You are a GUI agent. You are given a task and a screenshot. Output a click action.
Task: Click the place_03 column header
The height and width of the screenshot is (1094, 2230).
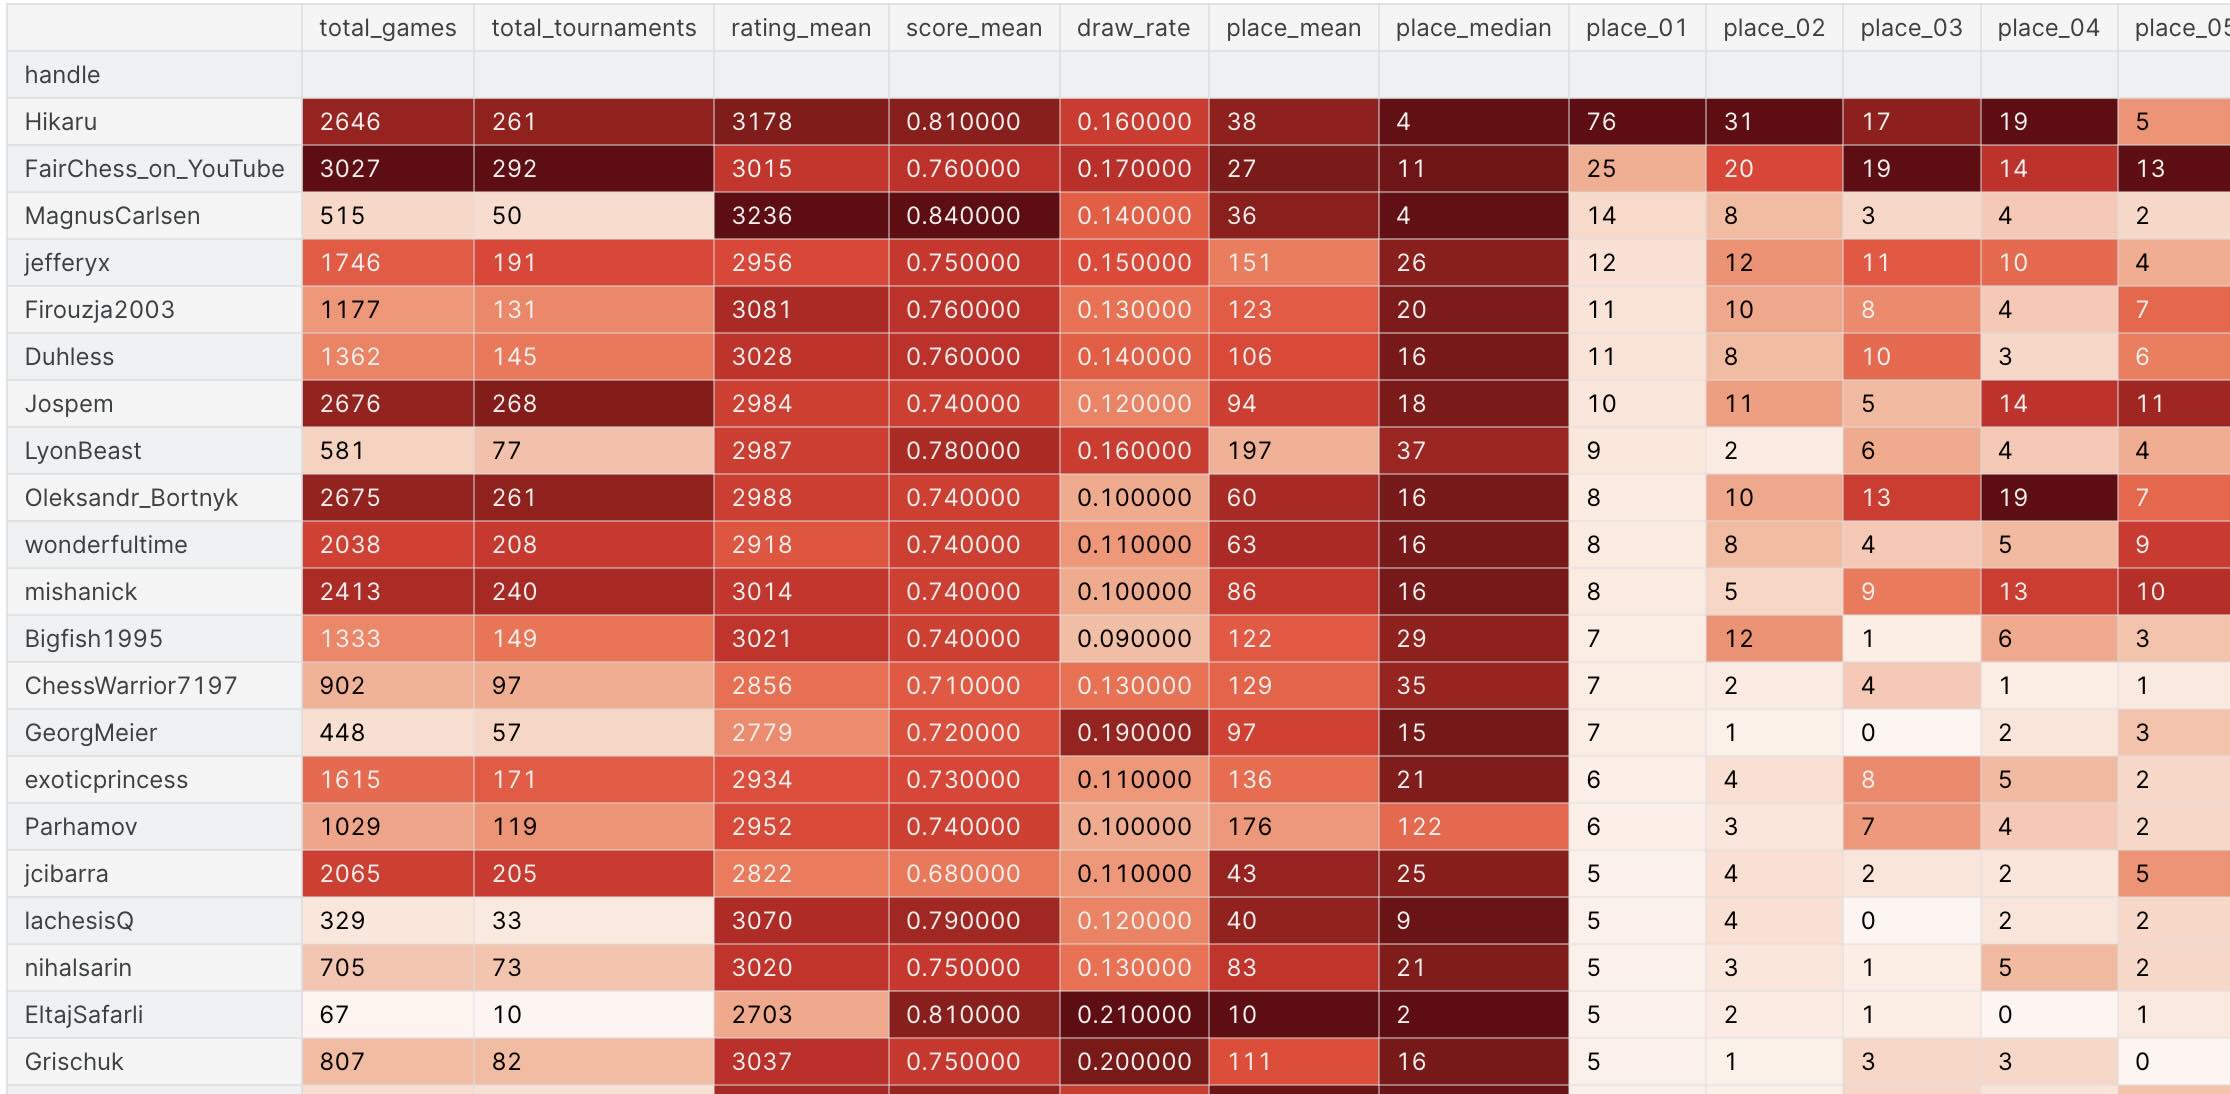(x=1911, y=28)
